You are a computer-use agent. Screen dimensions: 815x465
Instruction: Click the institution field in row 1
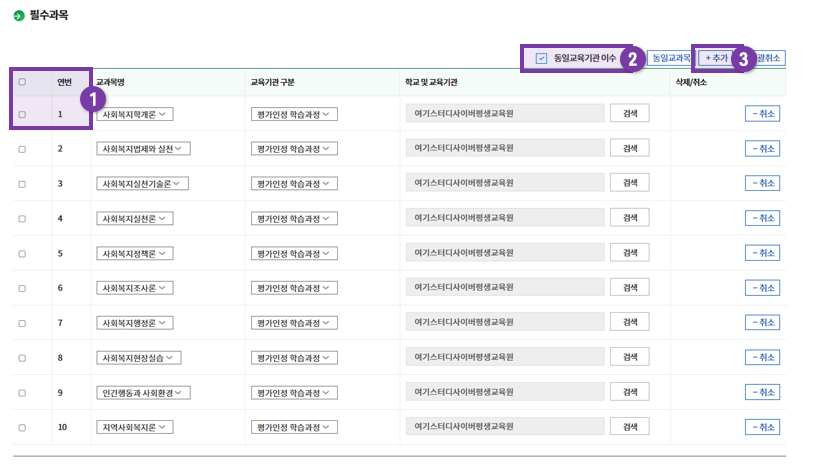coord(505,113)
